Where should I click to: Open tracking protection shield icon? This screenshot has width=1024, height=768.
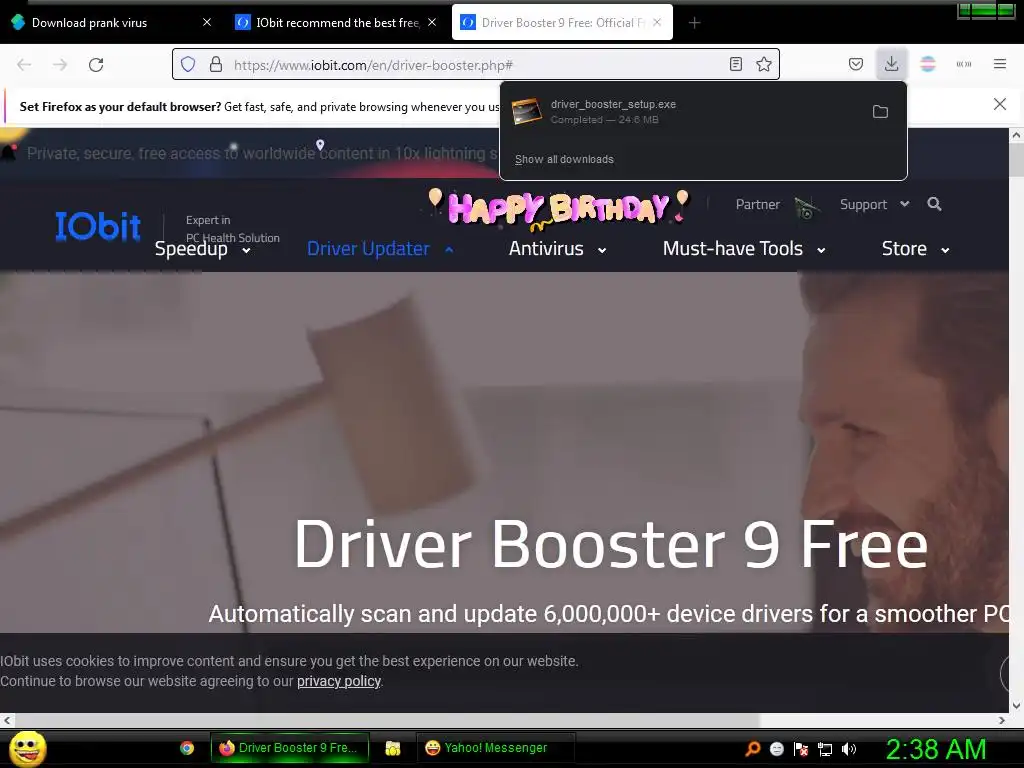point(188,65)
